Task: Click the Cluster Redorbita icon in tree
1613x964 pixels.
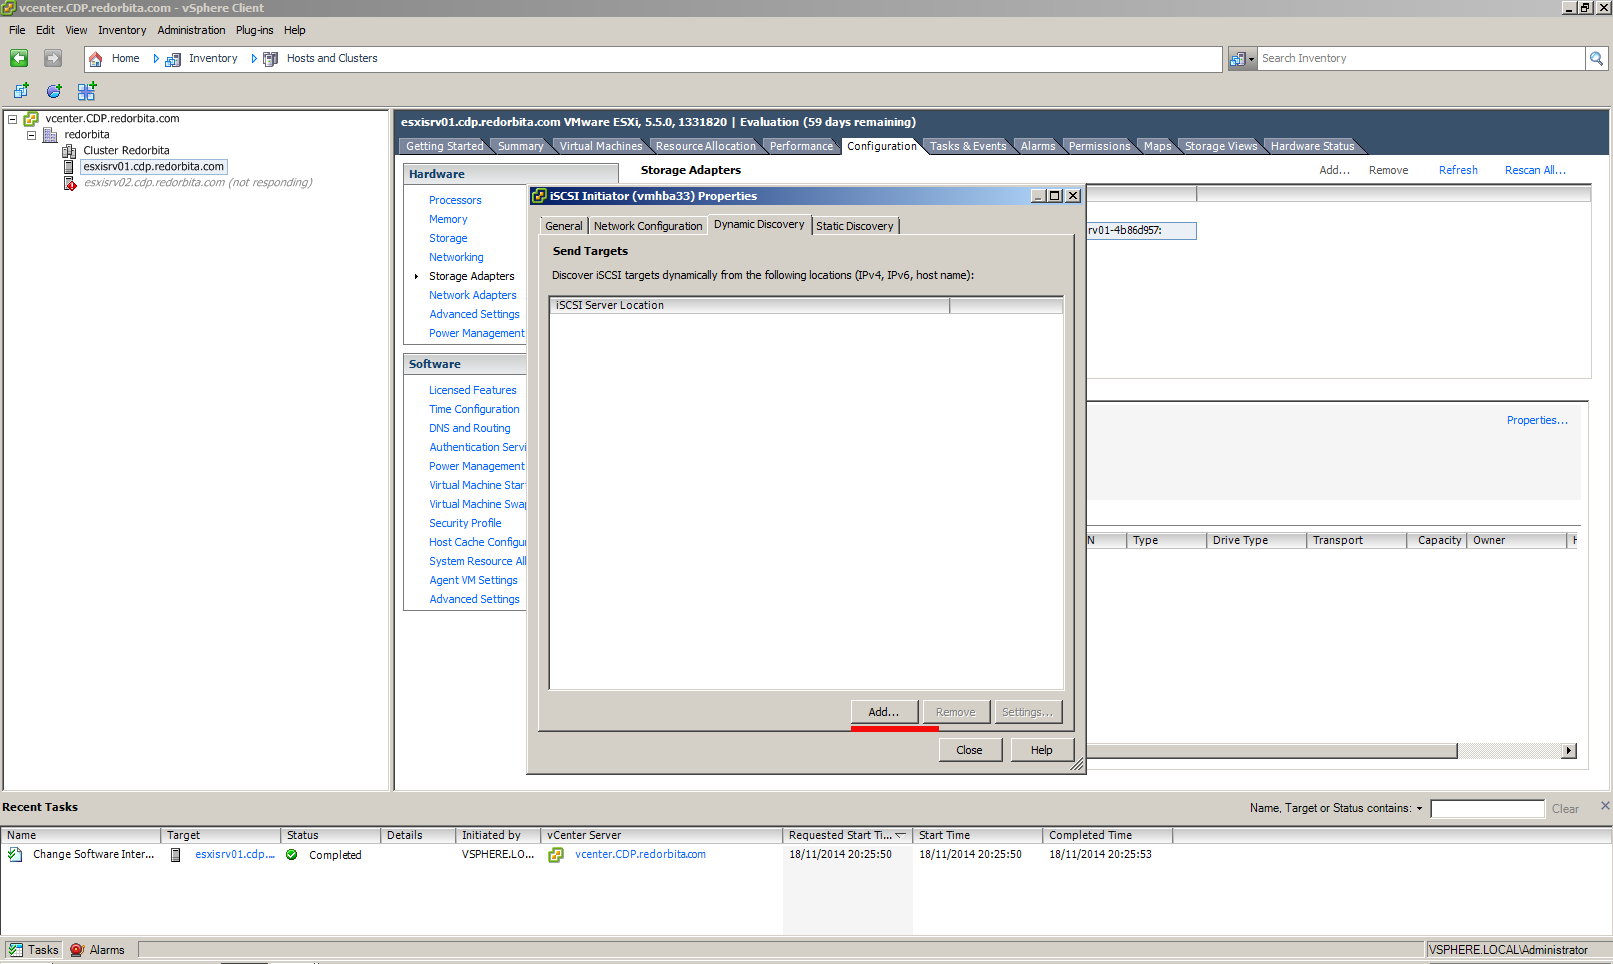Action: pos(69,151)
